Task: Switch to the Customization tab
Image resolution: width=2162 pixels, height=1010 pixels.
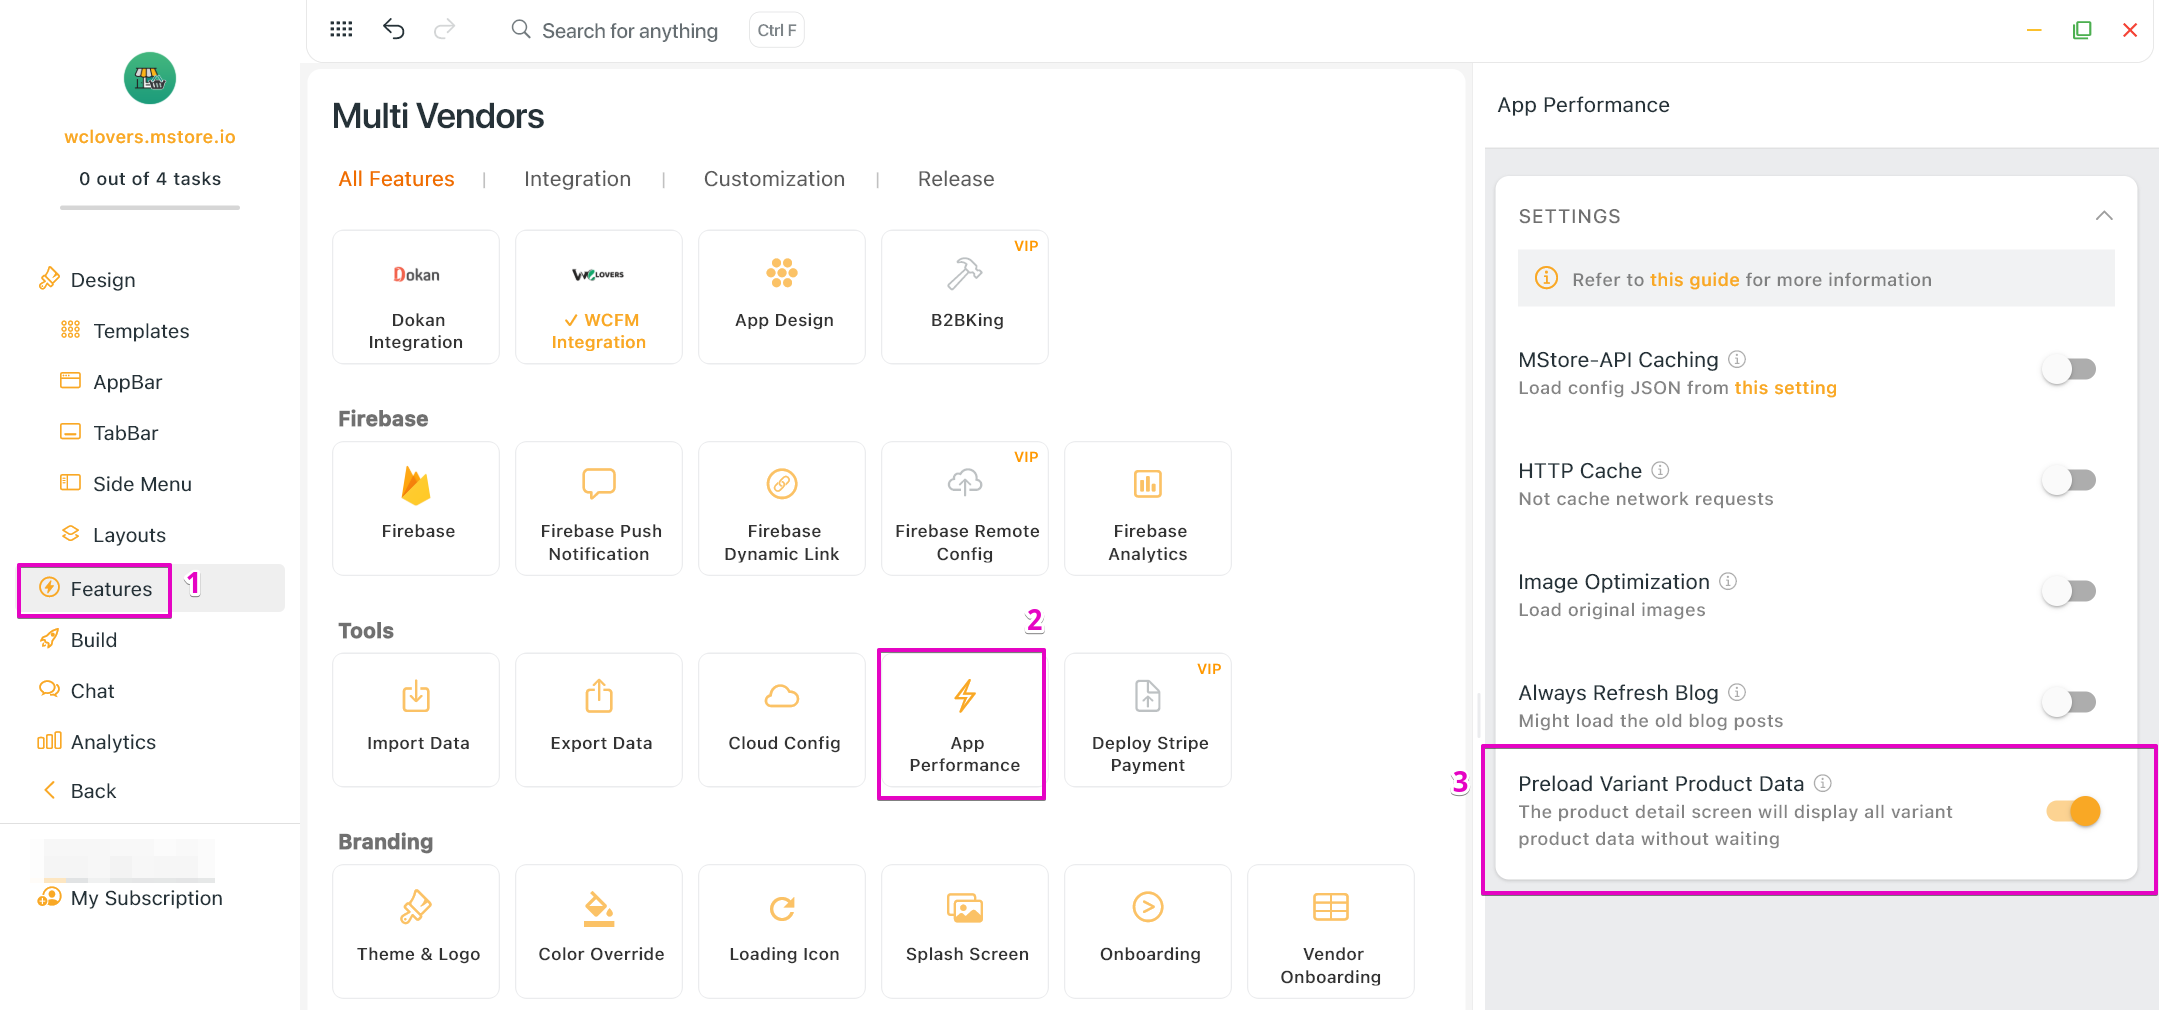Action: point(774,179)
